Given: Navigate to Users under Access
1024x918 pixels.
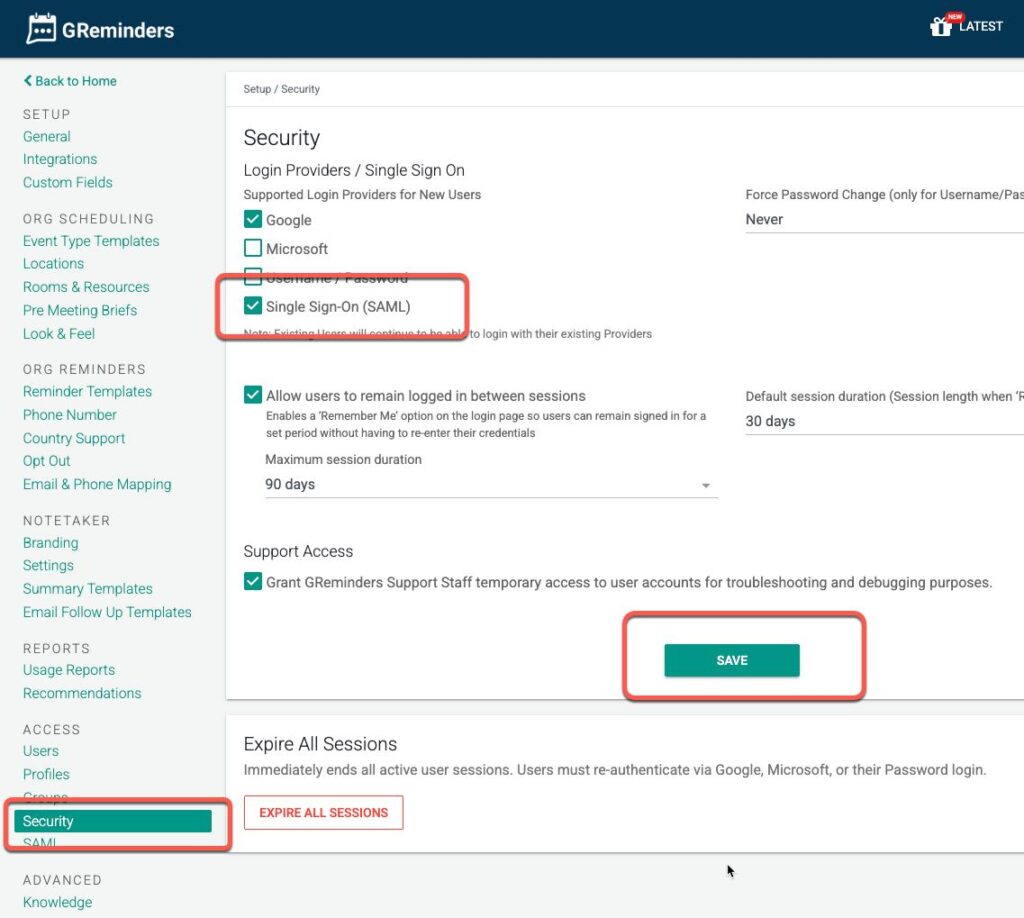Looking at the screenshot, I should click(x=41, y=751).
